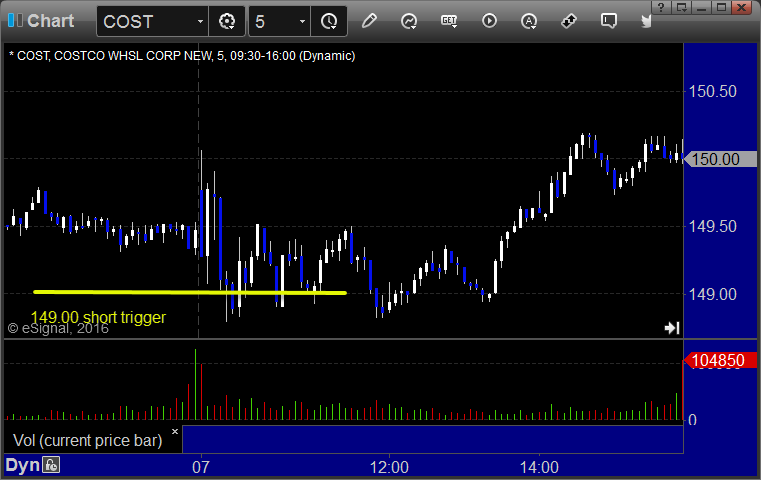
Task: Click the Twitter bird icon
Action: click(x=646, y=21)
